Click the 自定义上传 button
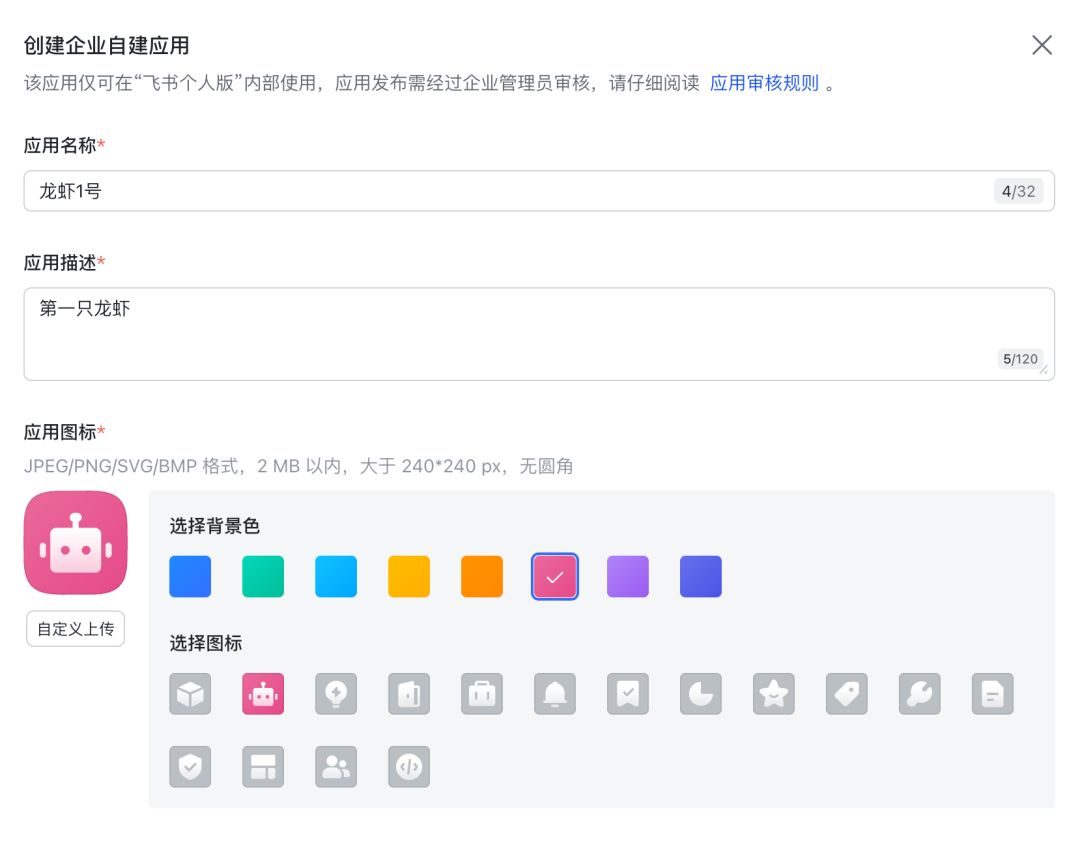 coord(76,629)
